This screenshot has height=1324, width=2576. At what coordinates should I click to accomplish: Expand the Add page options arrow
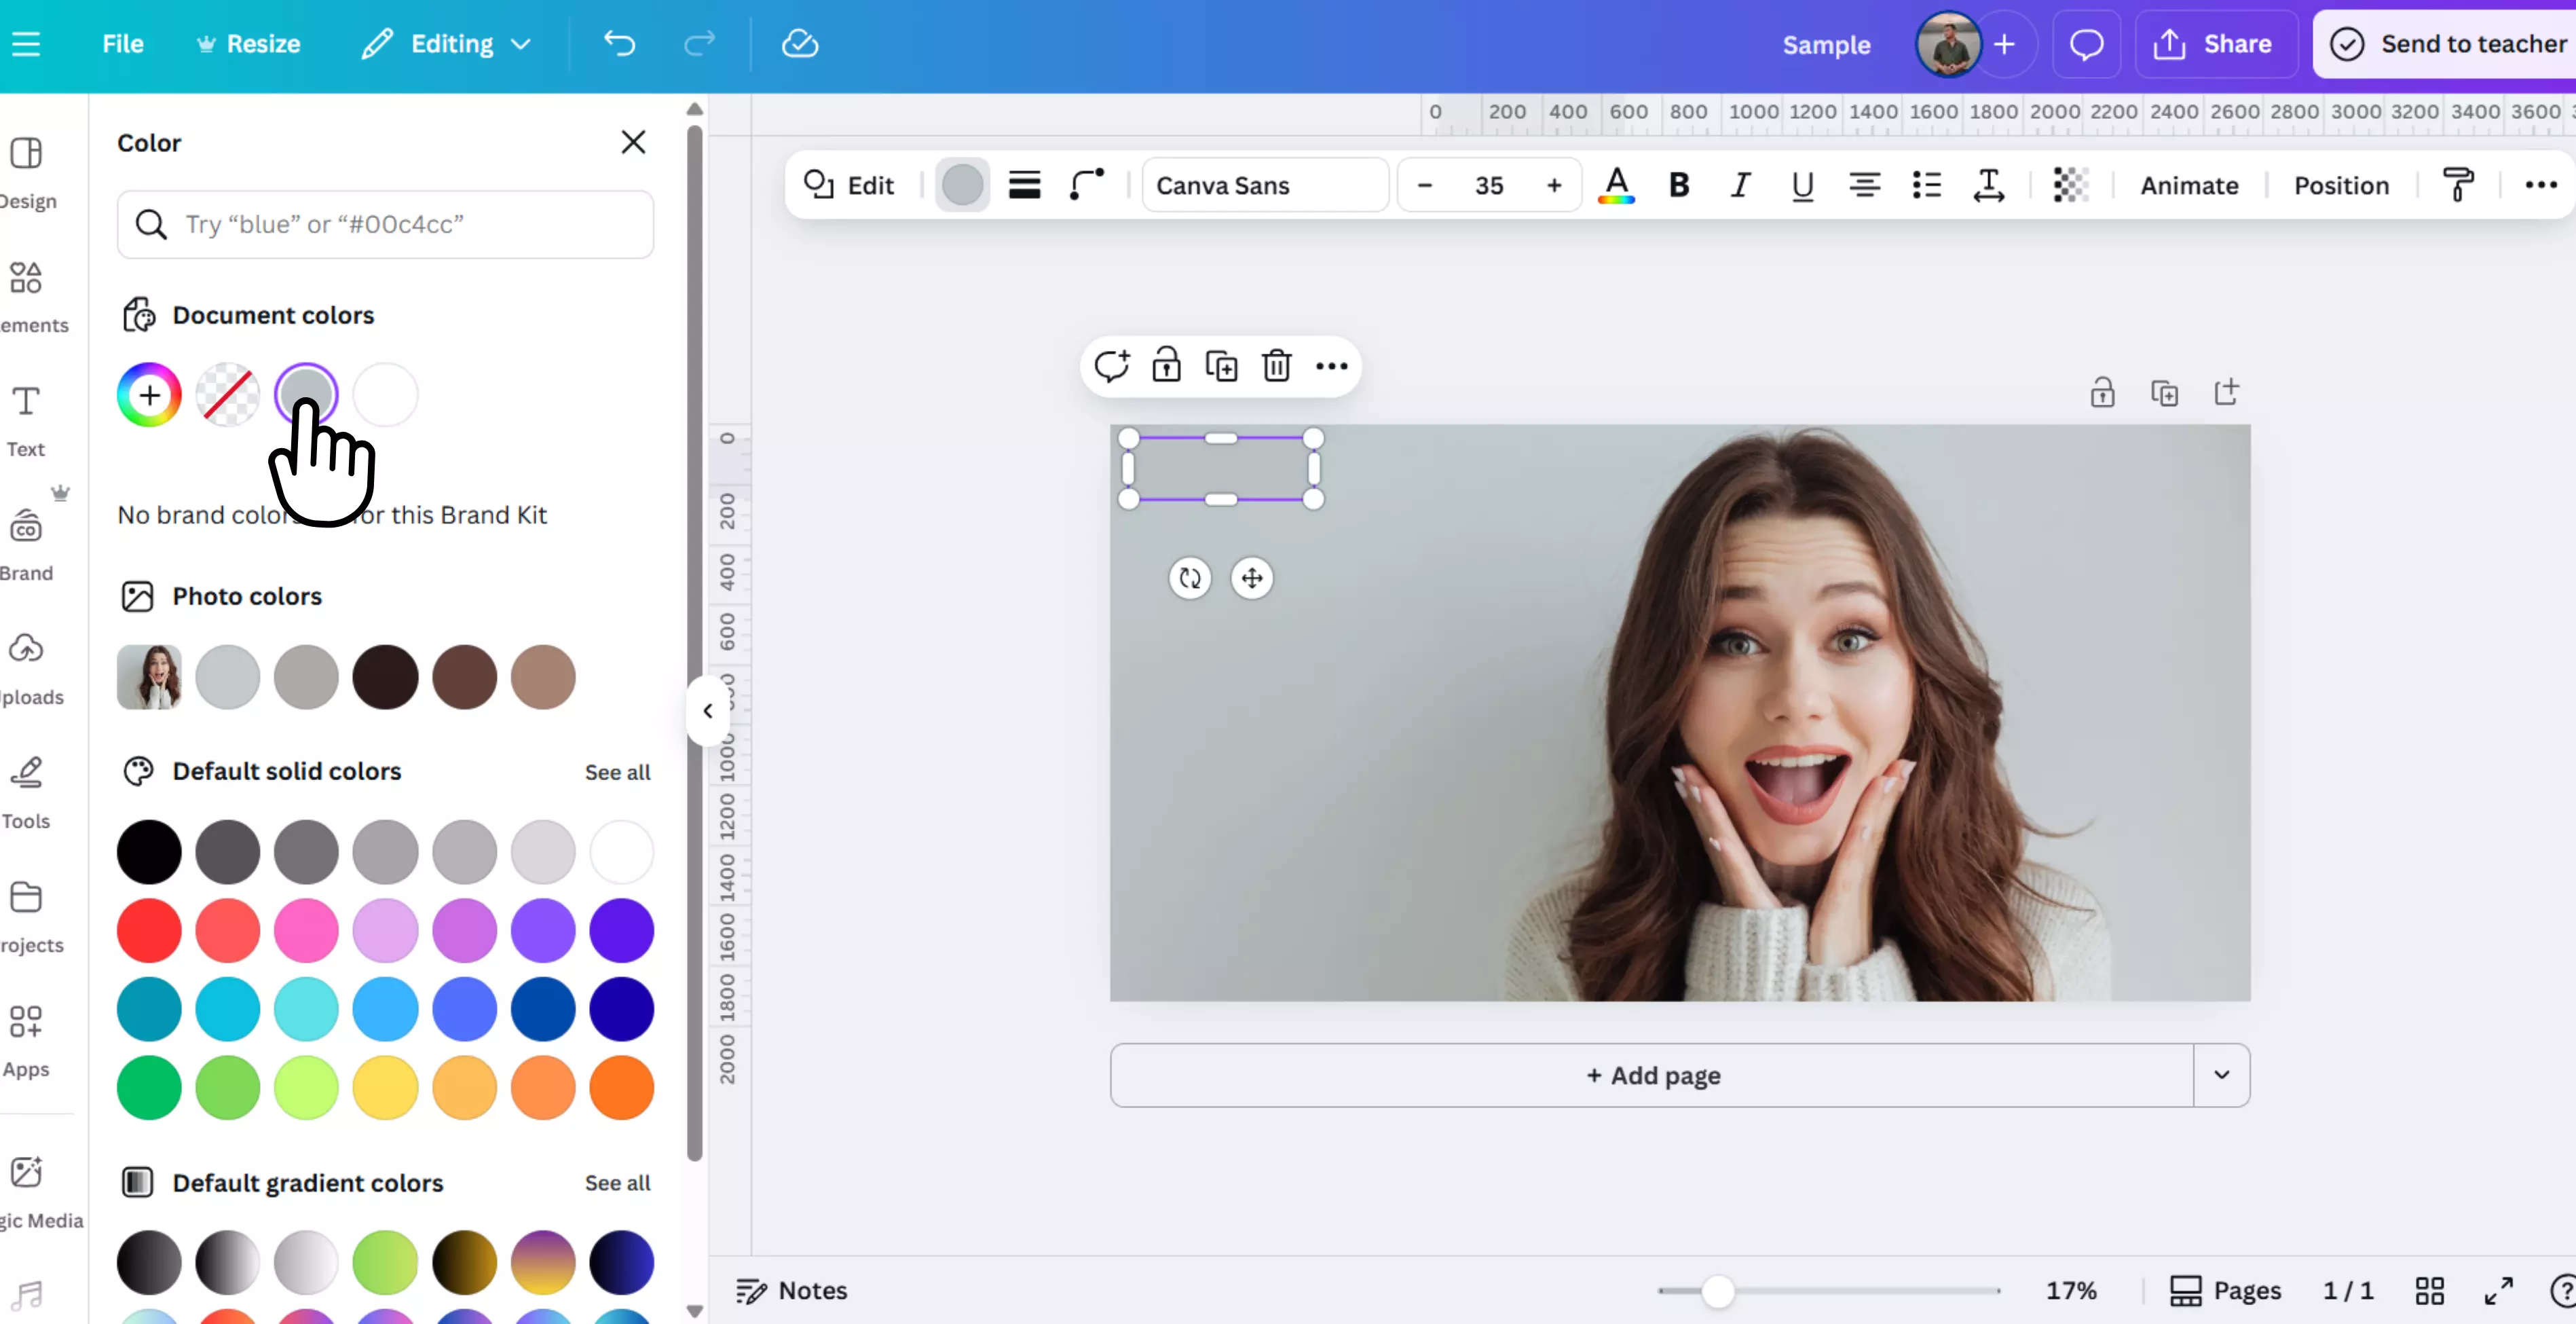coord(2221,1075)
